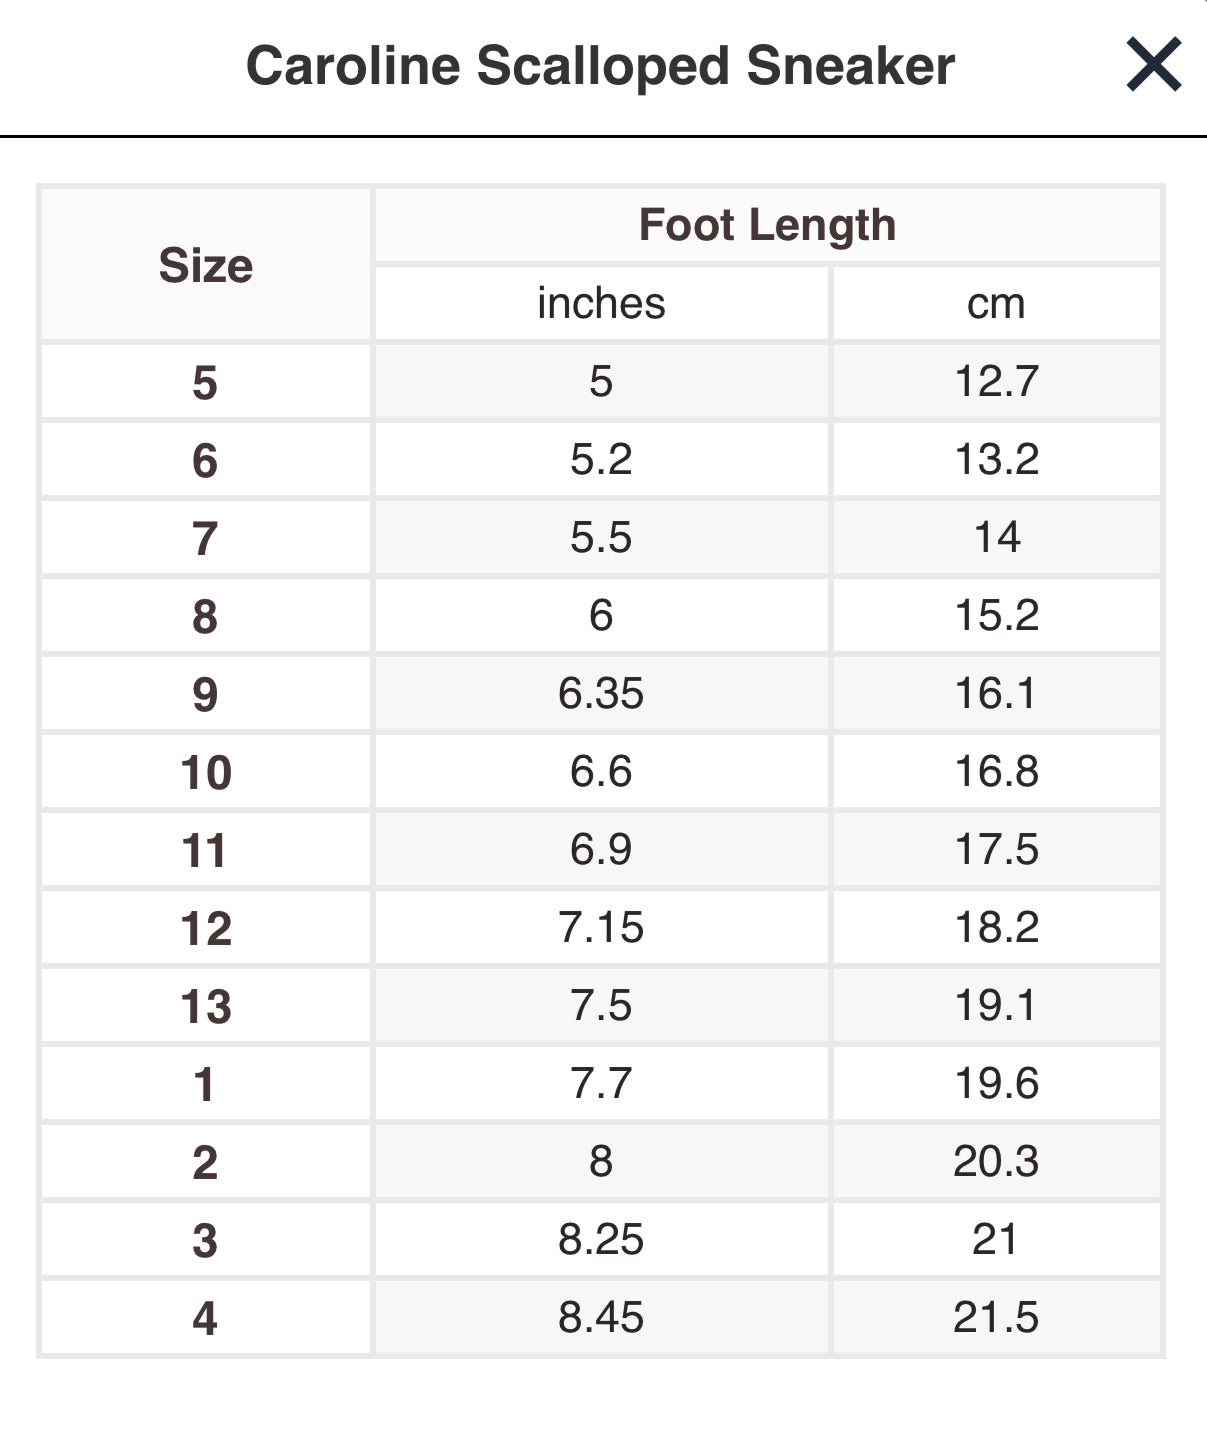
Task: Click the 6.35 inches value
Action: pos(601,693)
